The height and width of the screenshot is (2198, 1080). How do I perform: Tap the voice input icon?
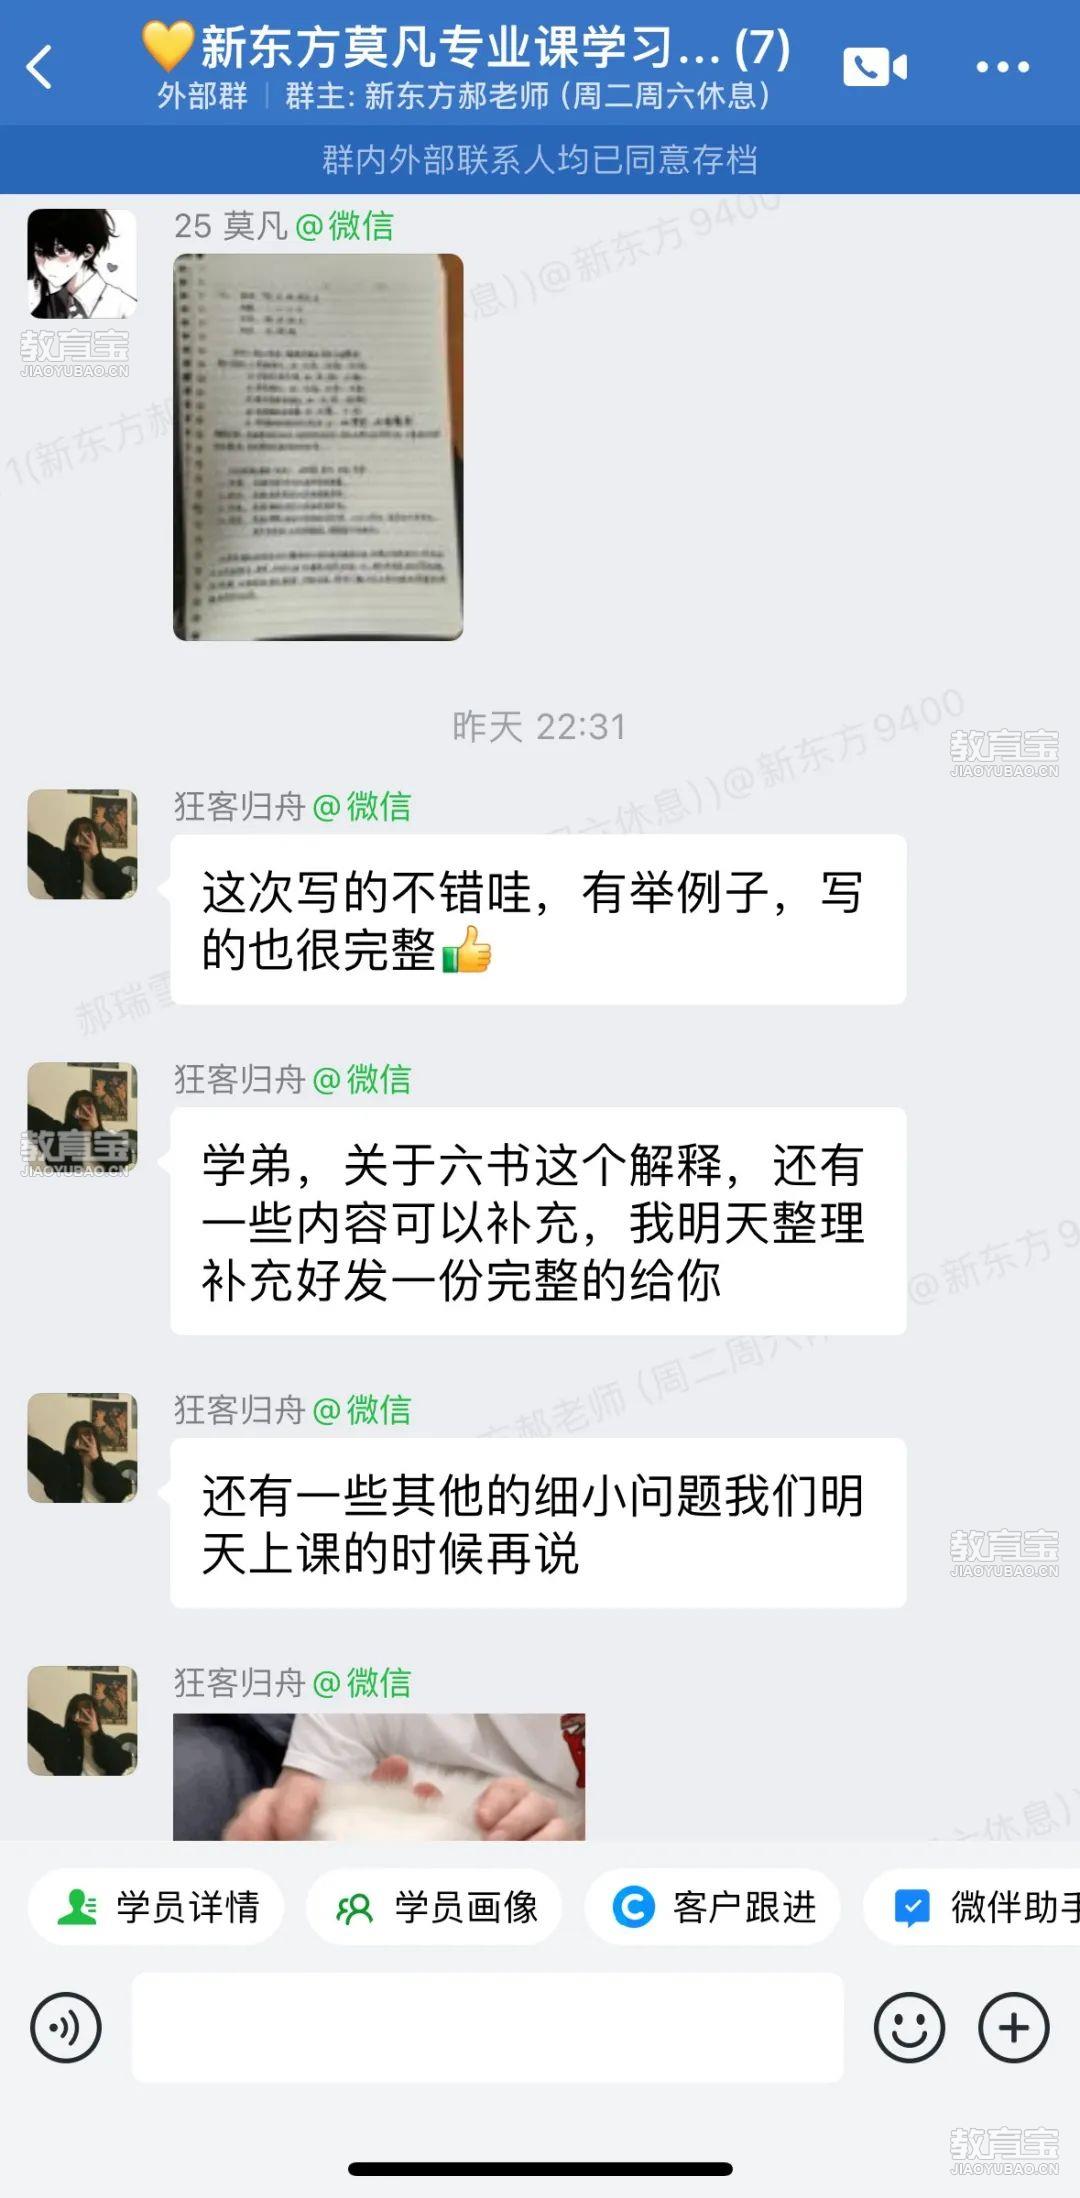[x=66, y=2027]
